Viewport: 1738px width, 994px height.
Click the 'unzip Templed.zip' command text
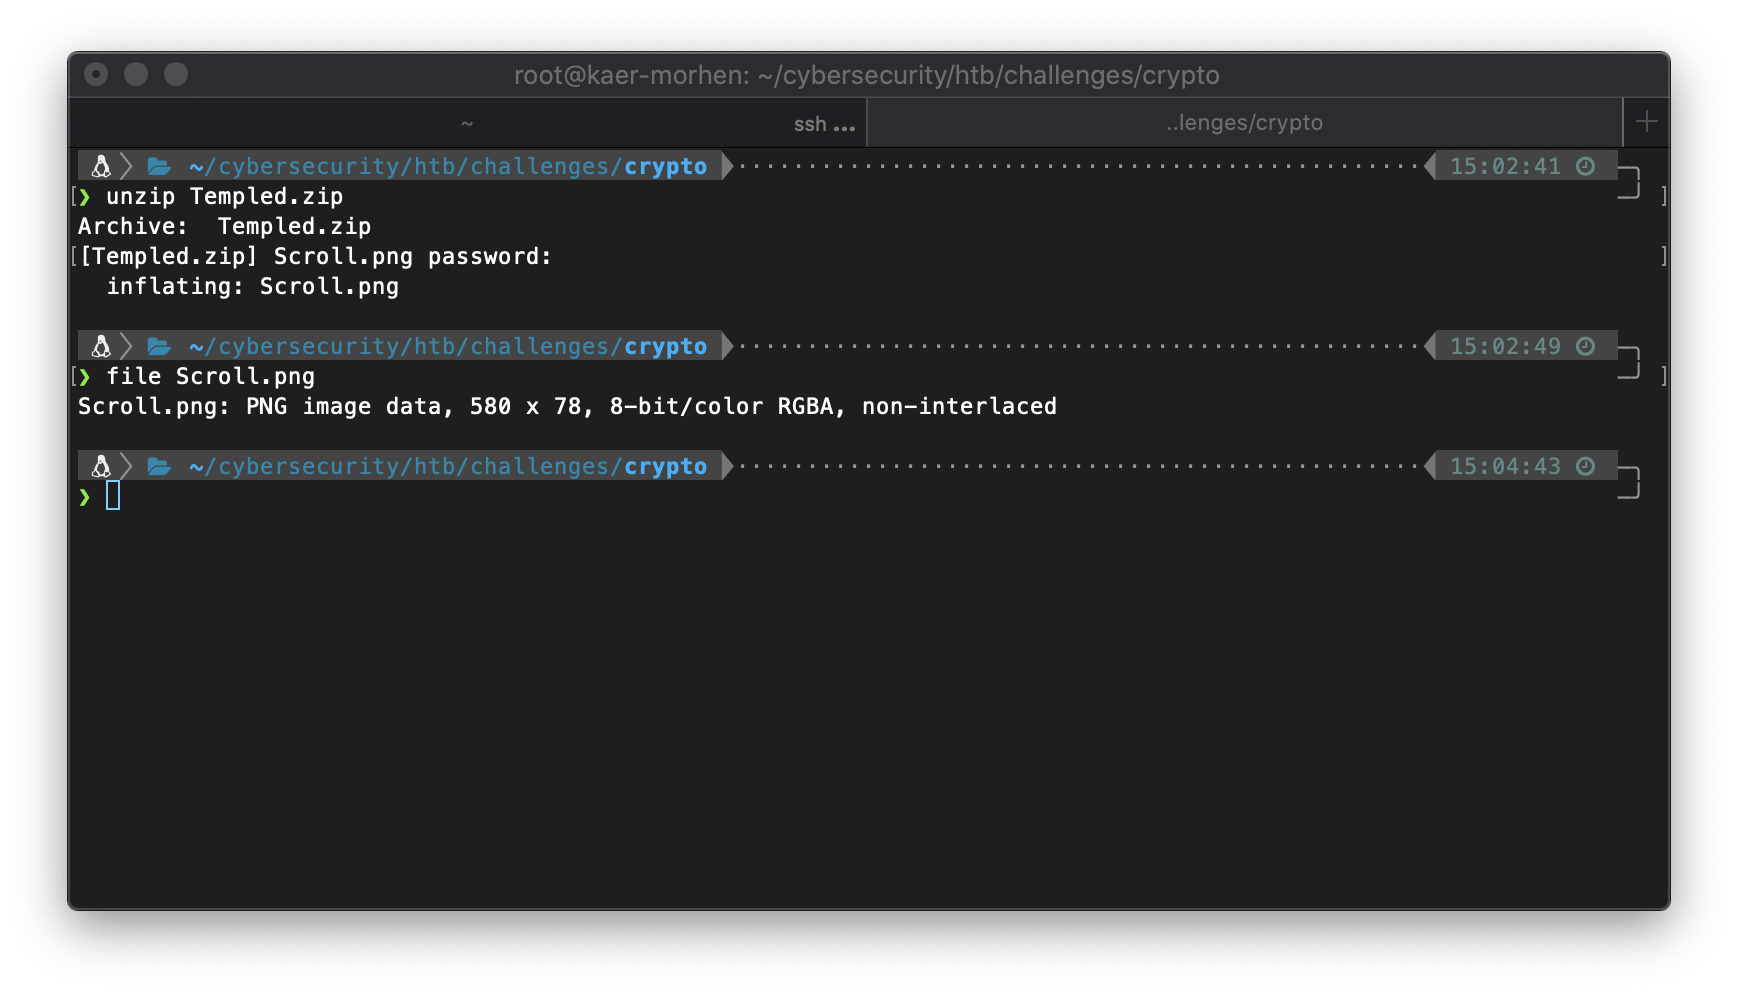coord(225,196)
